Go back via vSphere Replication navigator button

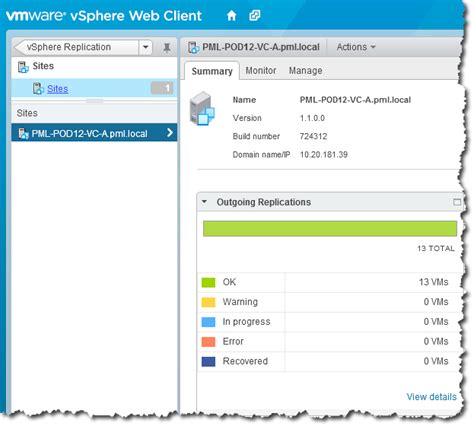coord(77,47)
